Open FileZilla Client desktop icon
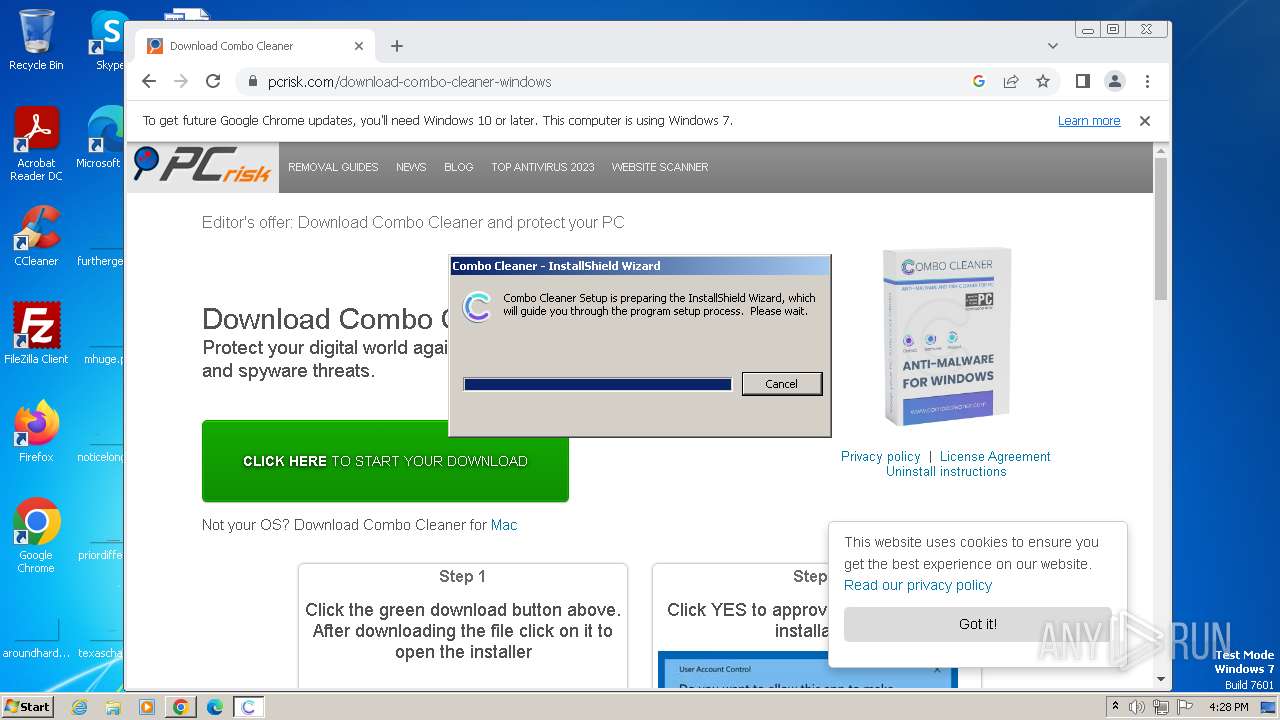Viewport: 1280px width, 720px height. point(36,334)
